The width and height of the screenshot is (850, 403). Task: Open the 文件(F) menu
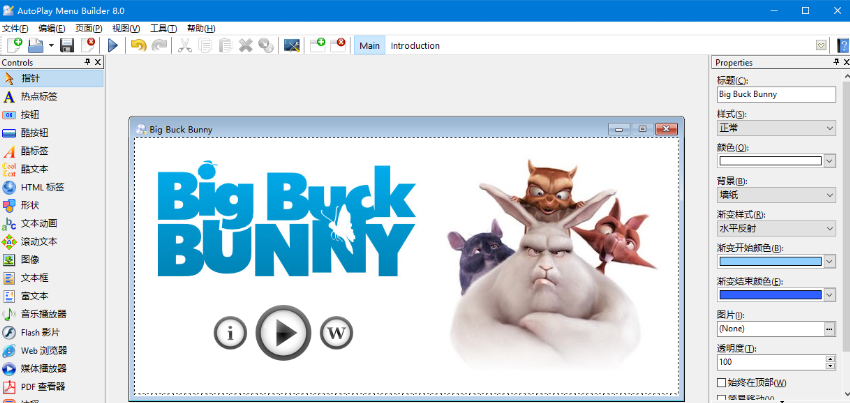tap(15, 29)
